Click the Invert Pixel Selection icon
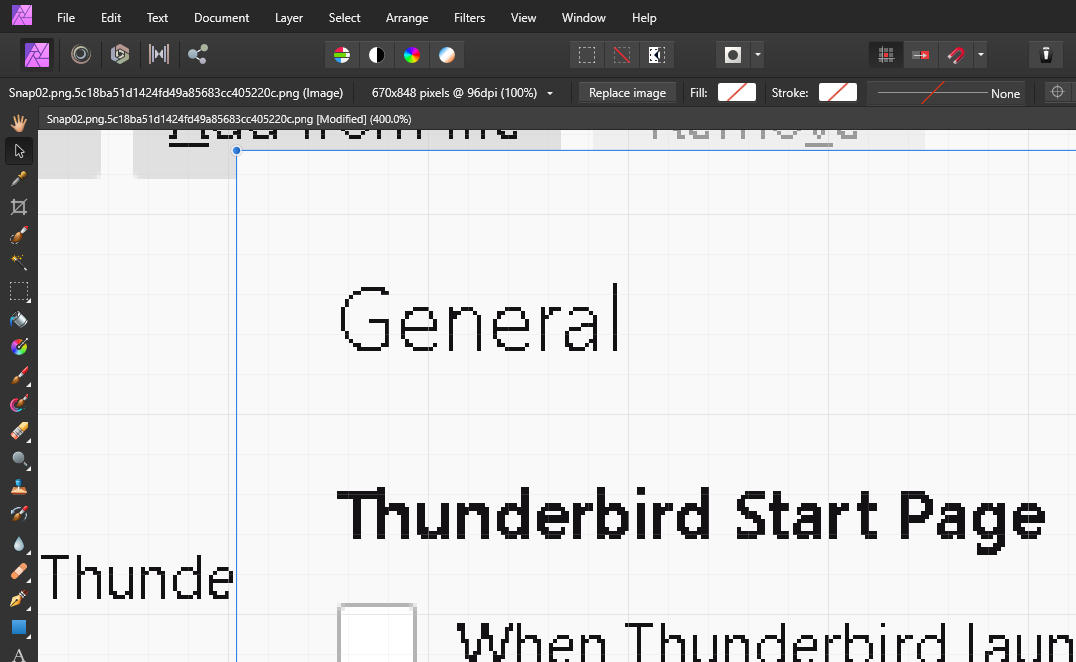This screenshot has width=1076, height=662. pos(657,56)
